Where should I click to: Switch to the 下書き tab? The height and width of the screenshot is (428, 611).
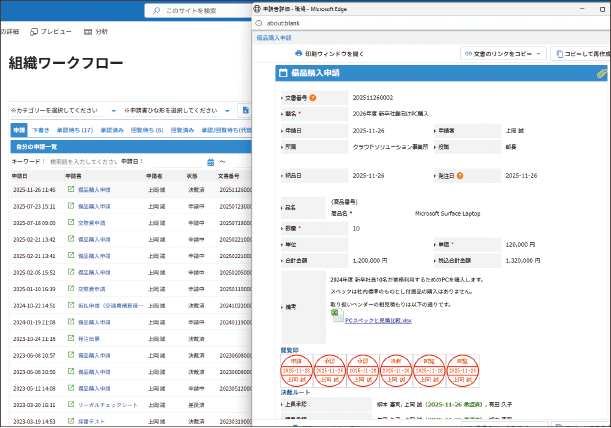(x=40, y=130)
